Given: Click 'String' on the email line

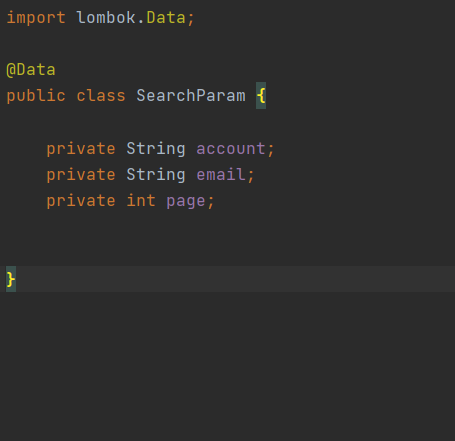Looking at the screenshot, I should [156, 175].
